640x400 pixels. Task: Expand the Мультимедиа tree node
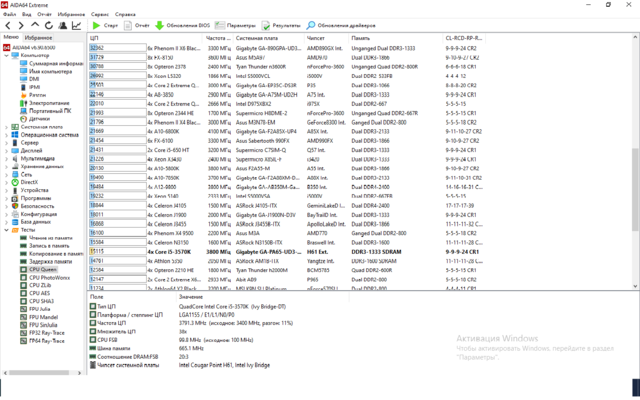click(7, 159)
